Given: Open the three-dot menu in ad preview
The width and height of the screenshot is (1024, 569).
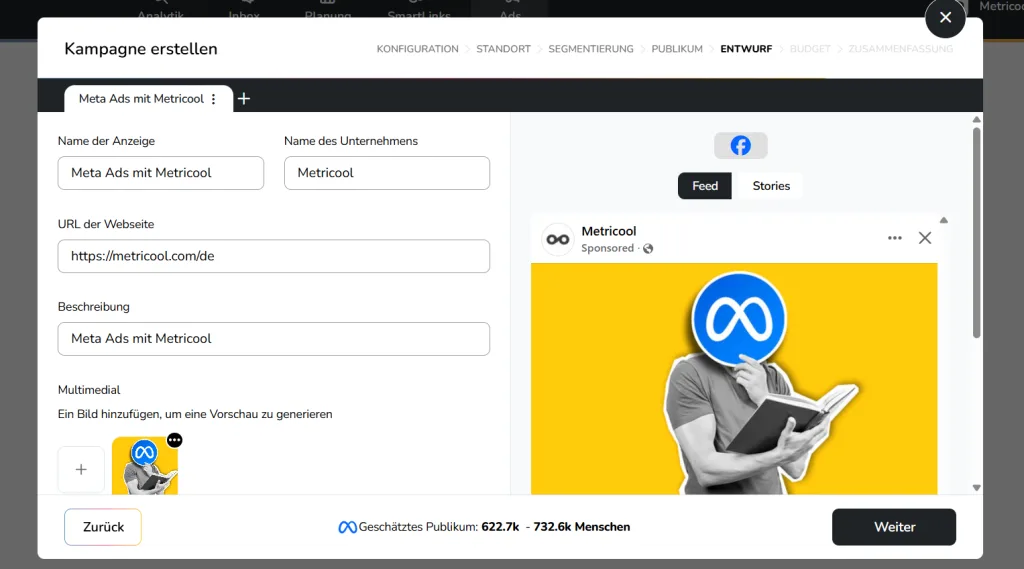Looking at the screenshot, I should 894,238.
